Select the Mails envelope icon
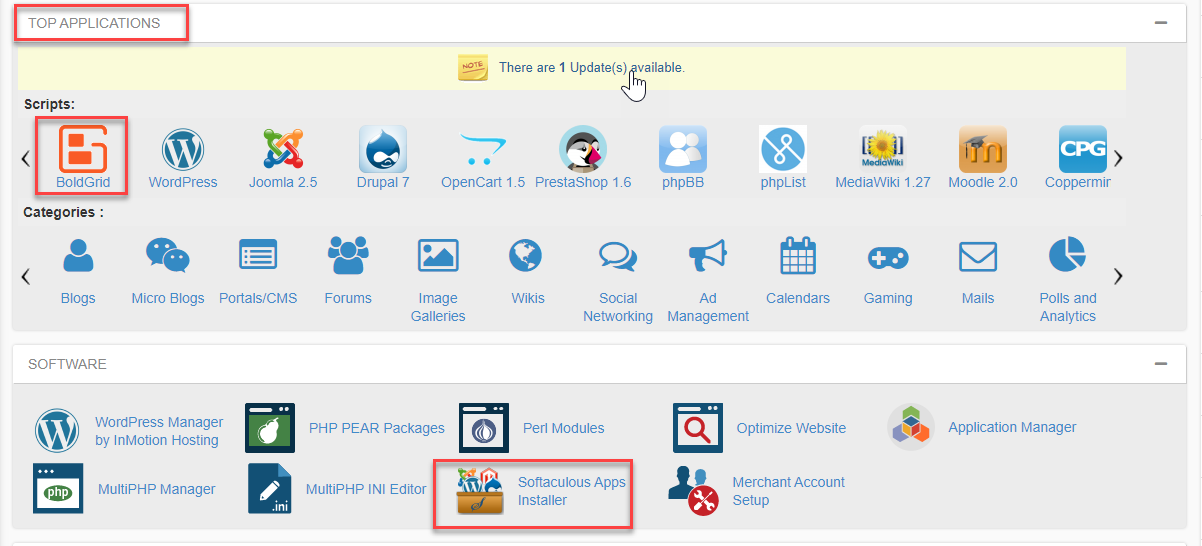Screen dimensions: 1202x546 pyautogui.click(x=978, y=257)
